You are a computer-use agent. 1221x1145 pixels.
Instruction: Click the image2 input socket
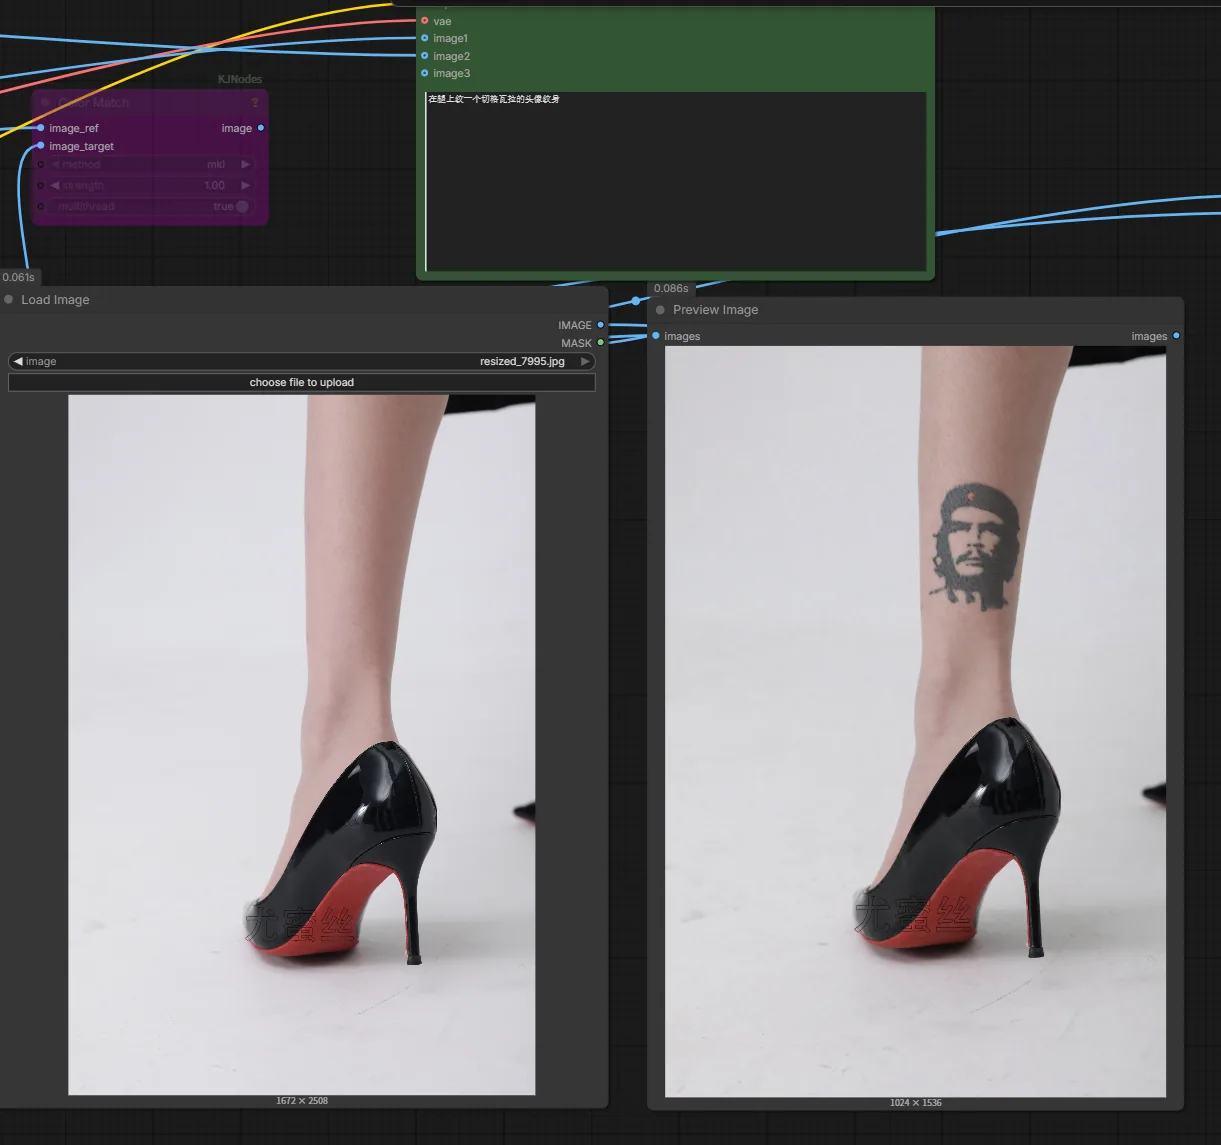pos(425,56)
